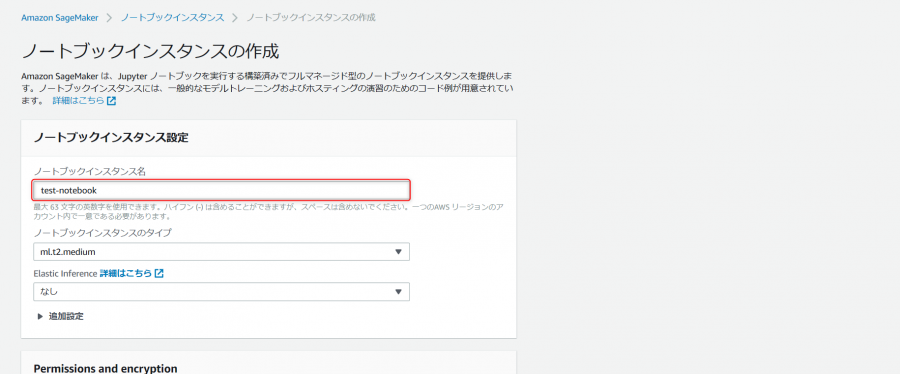Click the arrow on the なし dropdown

[x=398, y=291]
